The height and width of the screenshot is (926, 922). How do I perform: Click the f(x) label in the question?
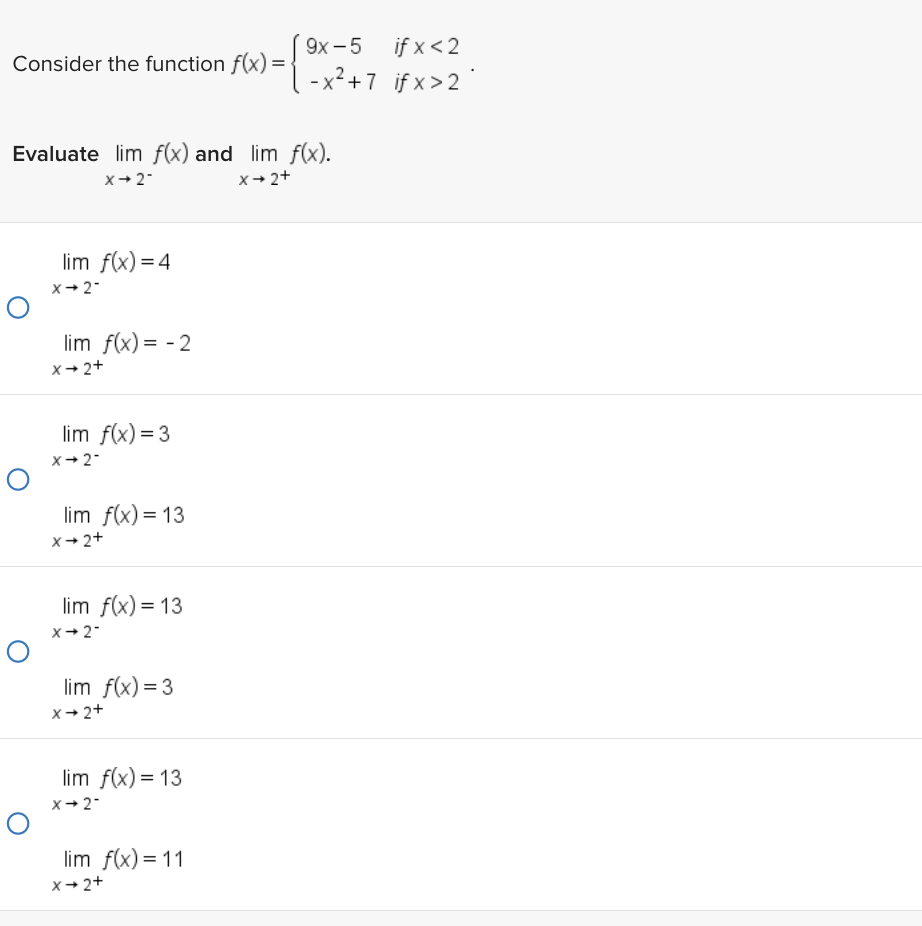click(247, 63)
